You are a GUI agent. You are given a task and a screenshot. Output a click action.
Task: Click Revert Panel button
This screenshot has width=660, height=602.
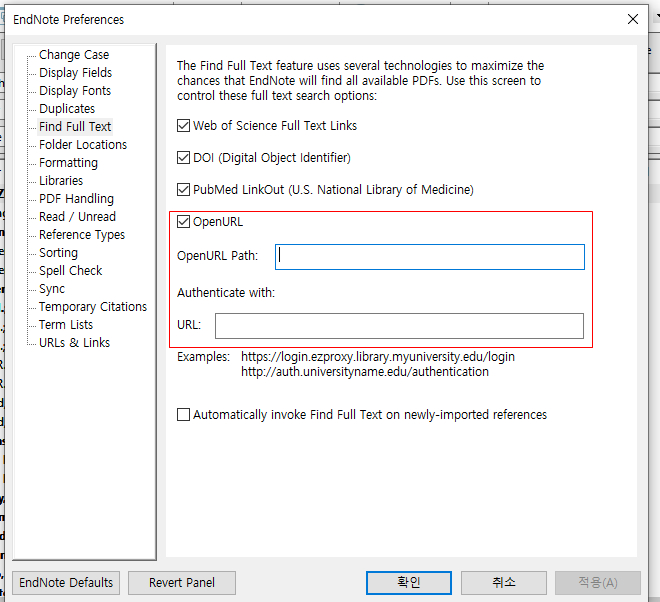pyautogui.click(x=182, y=583)
